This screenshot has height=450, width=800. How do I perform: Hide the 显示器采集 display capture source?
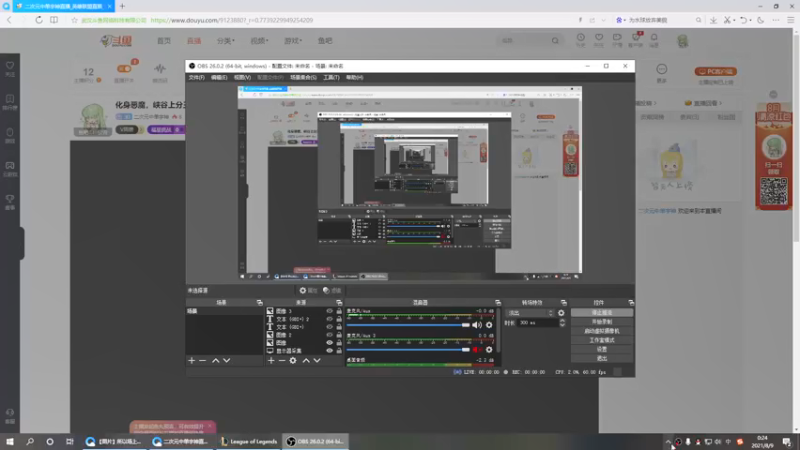point(330,351)
